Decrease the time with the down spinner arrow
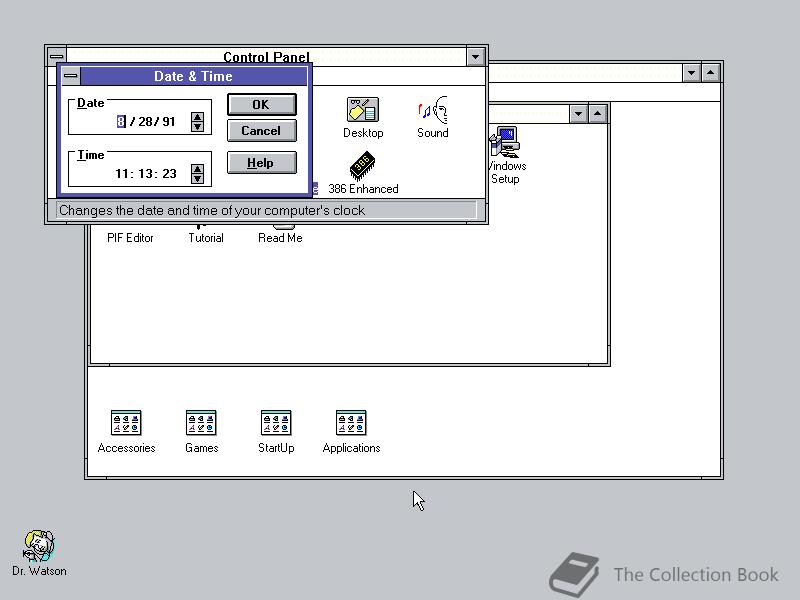Screen dimensions: 800x600 pyautogui.click(x=197, y=179)
